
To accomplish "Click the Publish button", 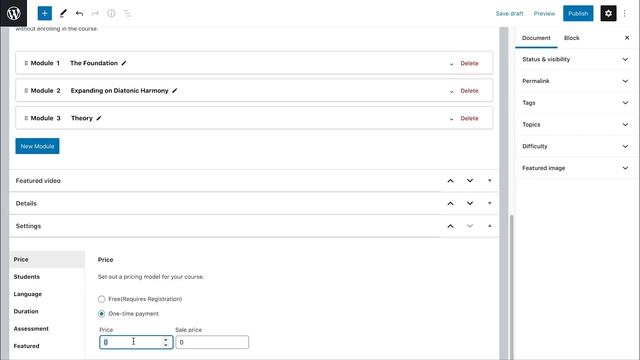I will click(x=578, y=13).
